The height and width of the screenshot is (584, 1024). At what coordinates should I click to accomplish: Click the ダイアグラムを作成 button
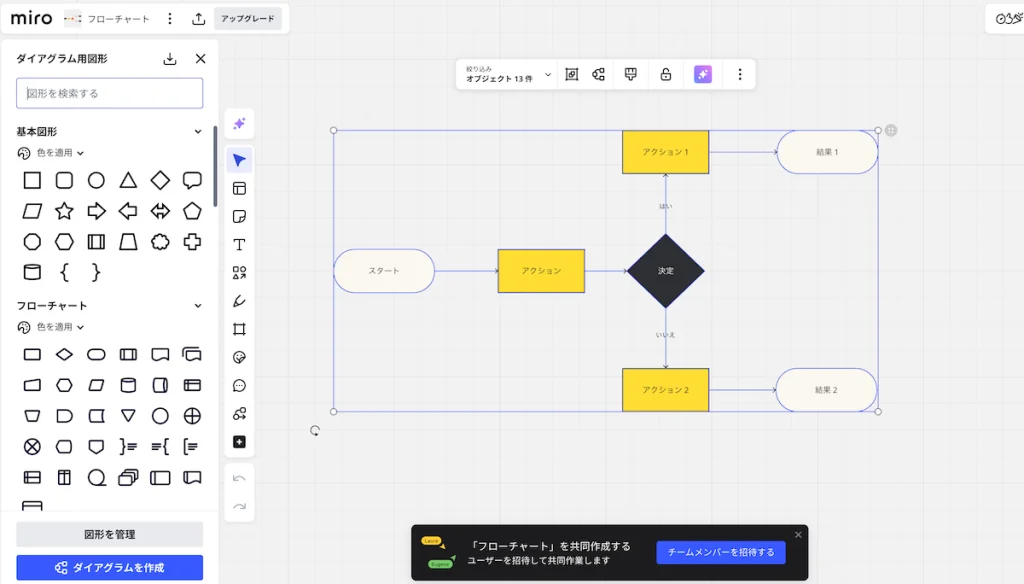click(x=110, y=568)
